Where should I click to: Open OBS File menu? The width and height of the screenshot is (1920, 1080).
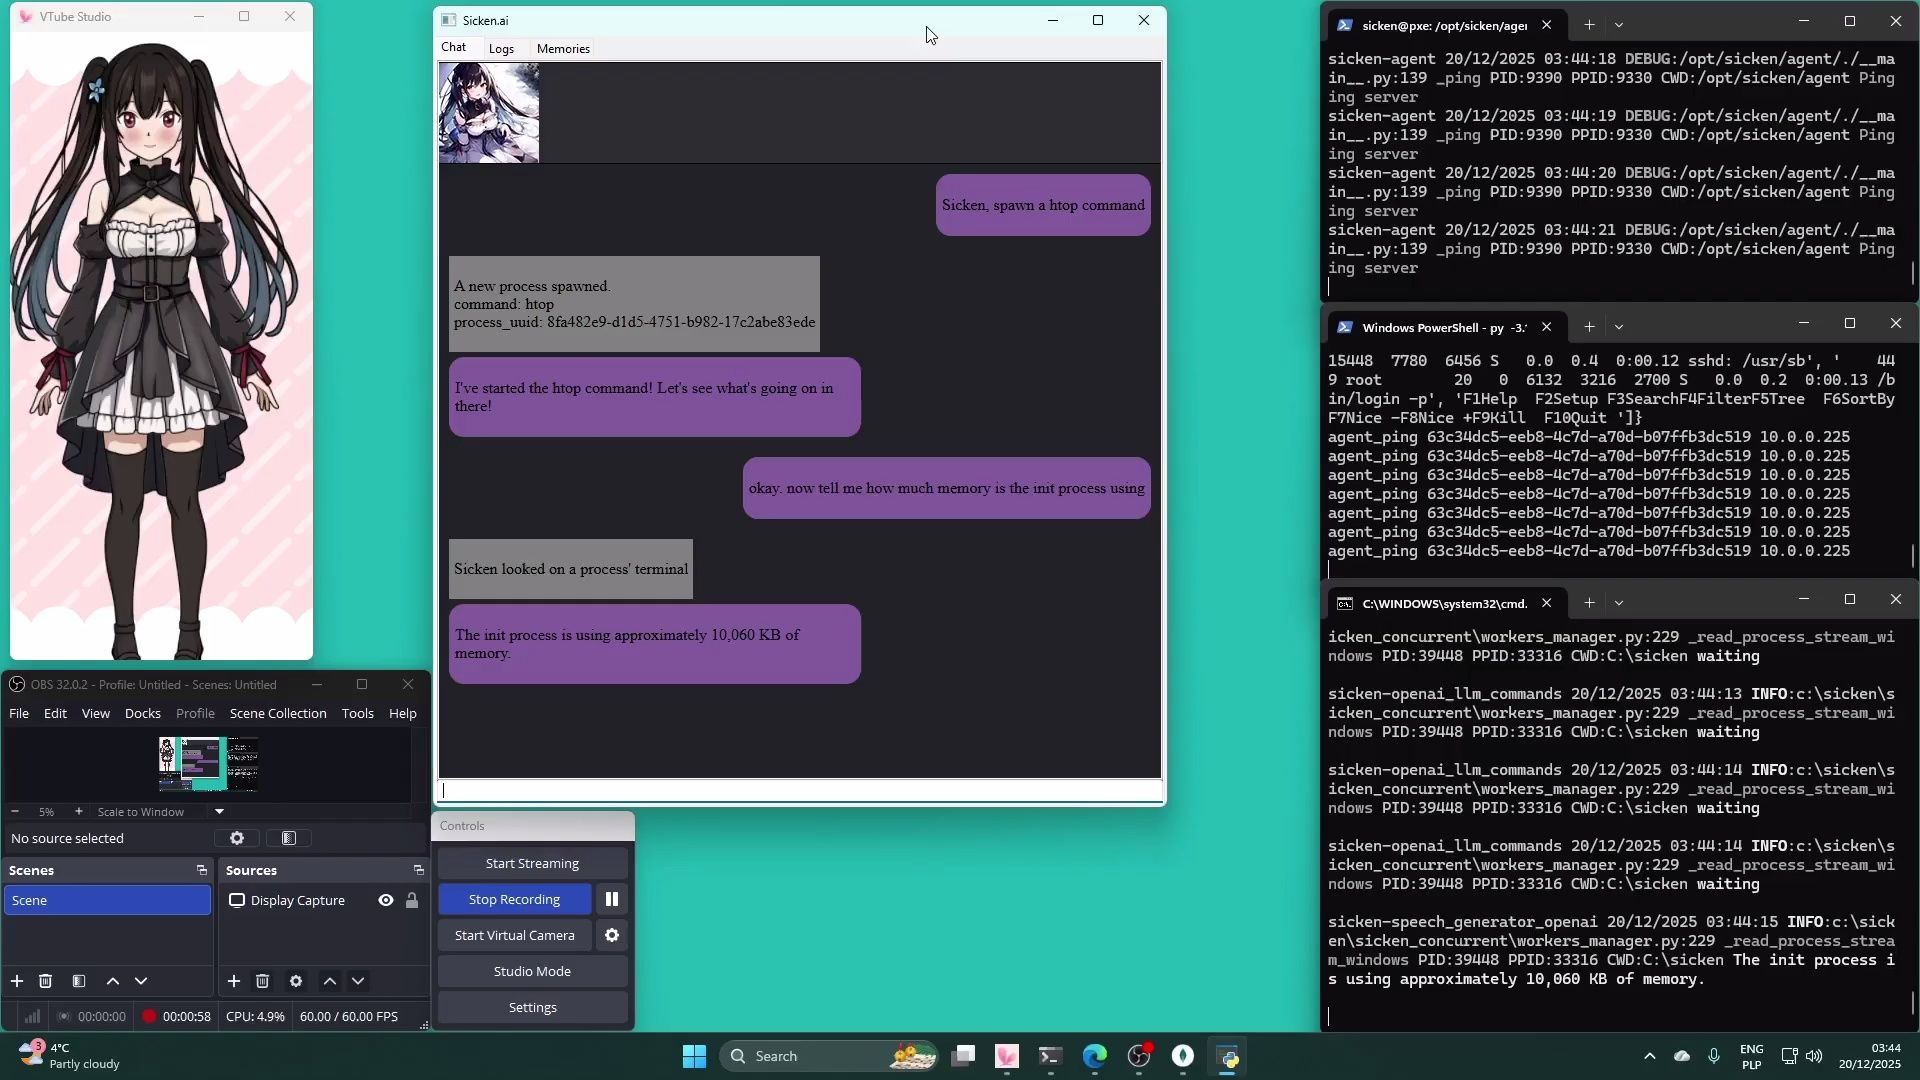point(19,713)
